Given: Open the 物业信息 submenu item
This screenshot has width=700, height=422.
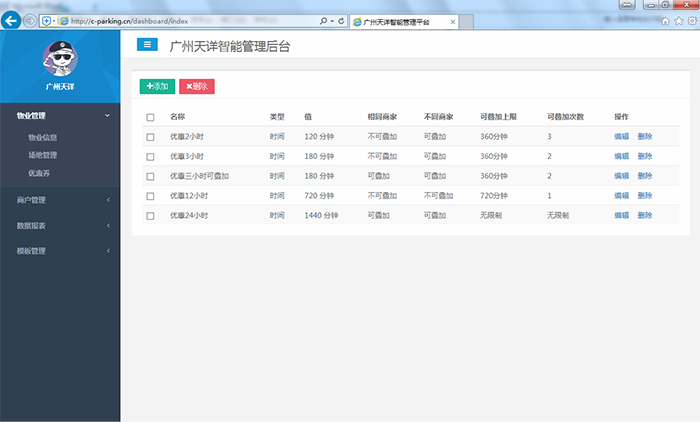Looking at the screenshot, I should point(42,138).
